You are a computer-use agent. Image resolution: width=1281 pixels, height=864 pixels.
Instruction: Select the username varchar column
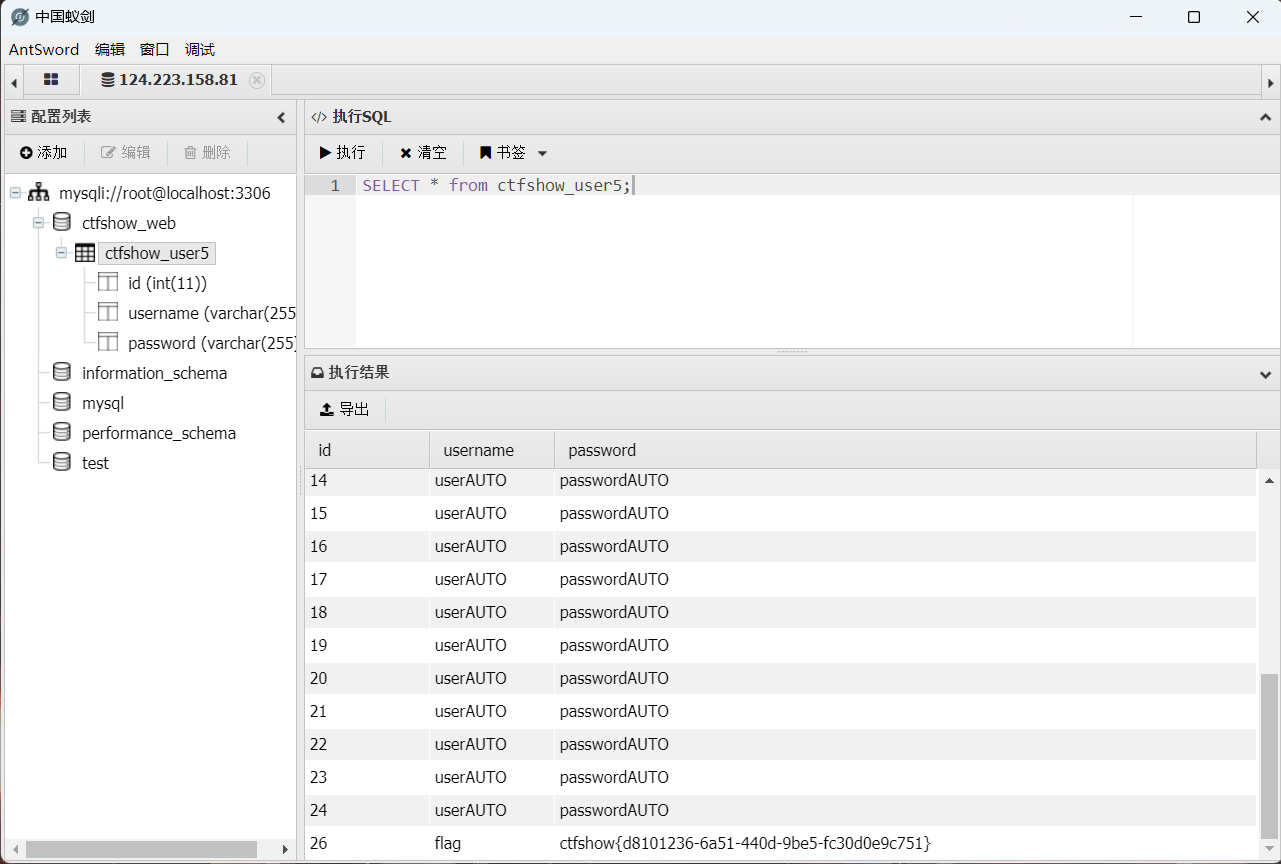(212, 313)
